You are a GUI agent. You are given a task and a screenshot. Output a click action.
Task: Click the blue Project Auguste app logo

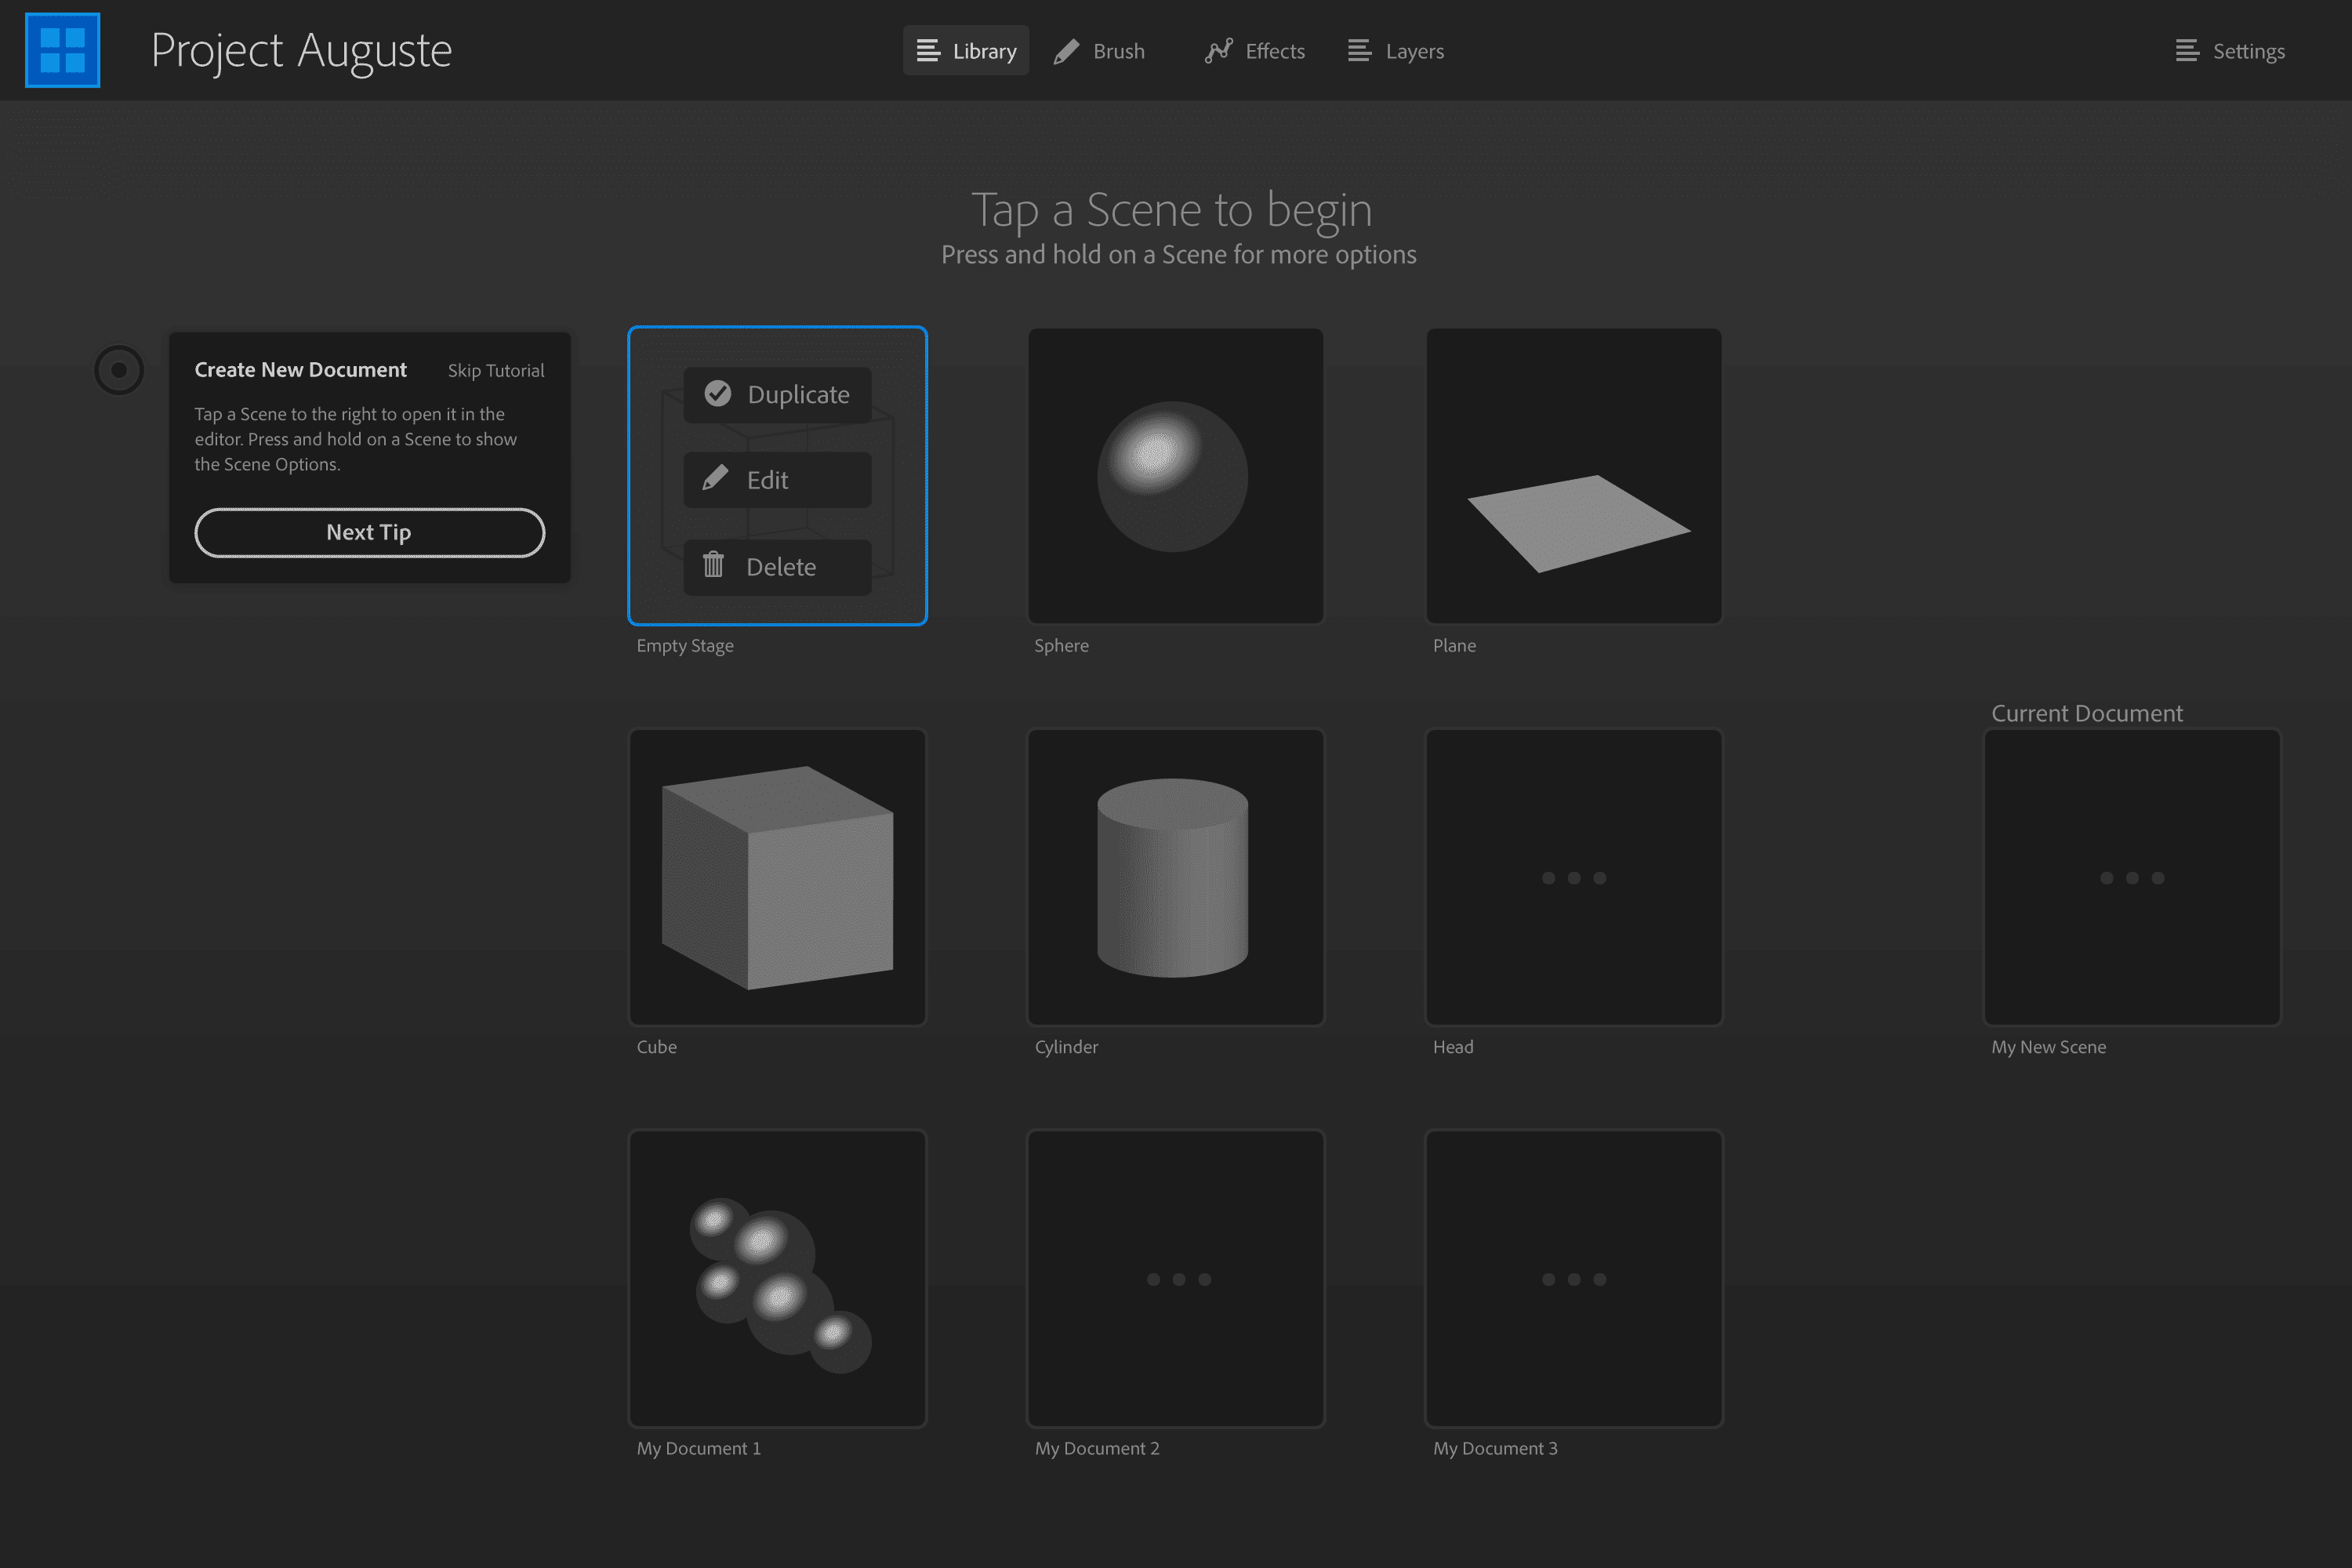[x=62, y=50]
